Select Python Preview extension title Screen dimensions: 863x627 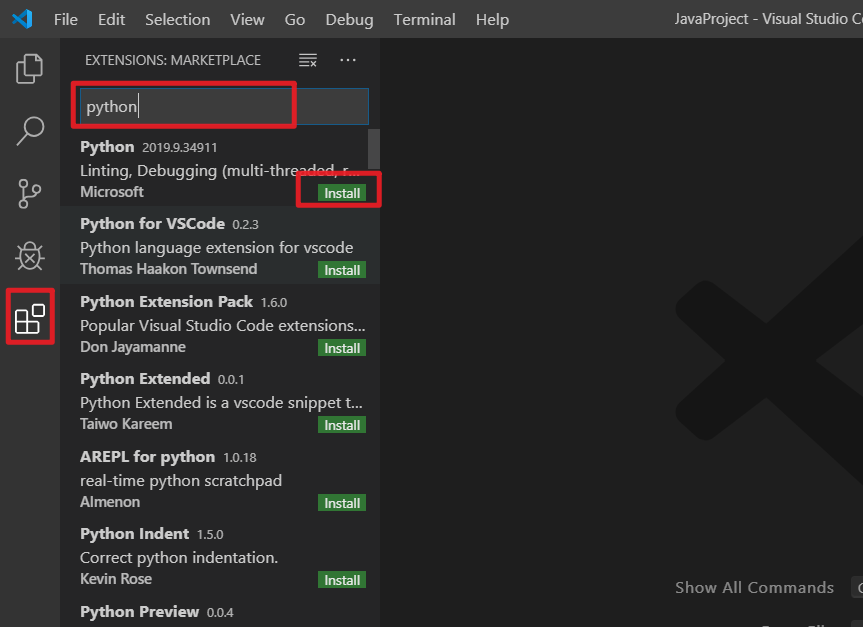(139, 612)
